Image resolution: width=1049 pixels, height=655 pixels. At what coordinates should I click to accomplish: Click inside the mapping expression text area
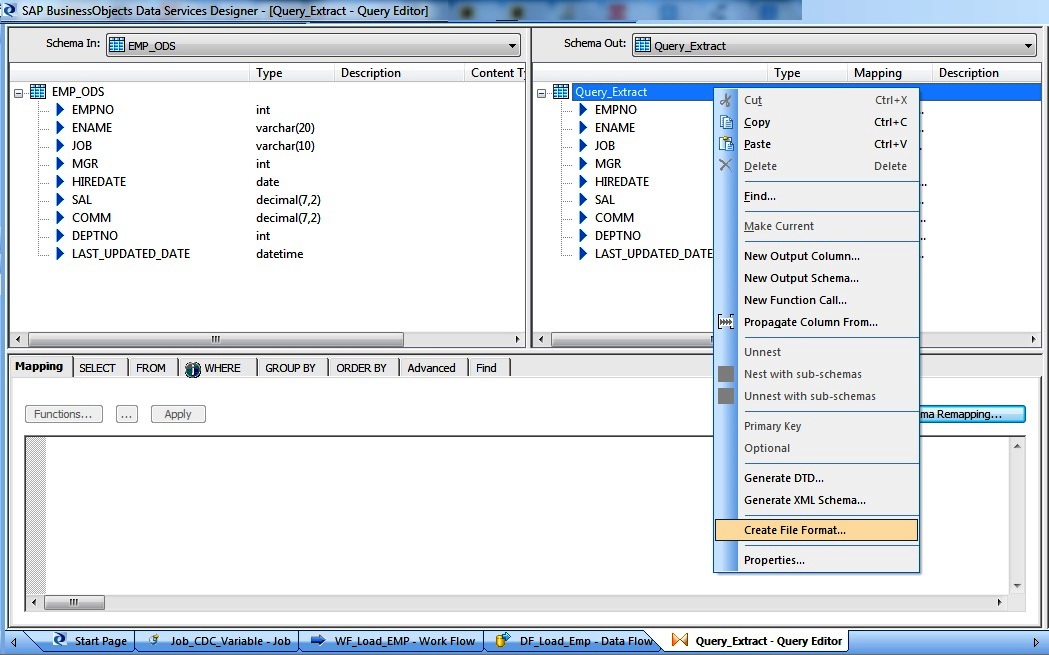pyautogui.click(x=528, y=515)
